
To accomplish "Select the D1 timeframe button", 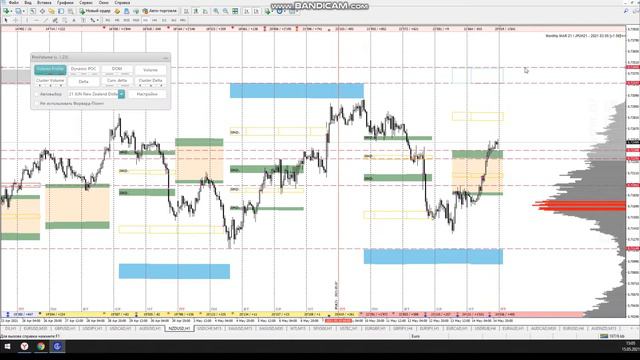I will point(164,20).
